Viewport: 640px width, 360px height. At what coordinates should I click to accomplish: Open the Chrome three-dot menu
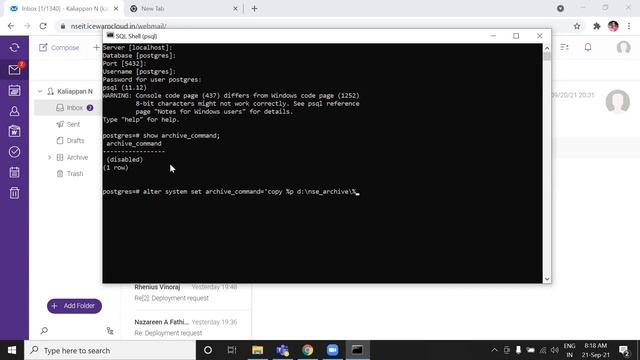(x=629, y=26)
